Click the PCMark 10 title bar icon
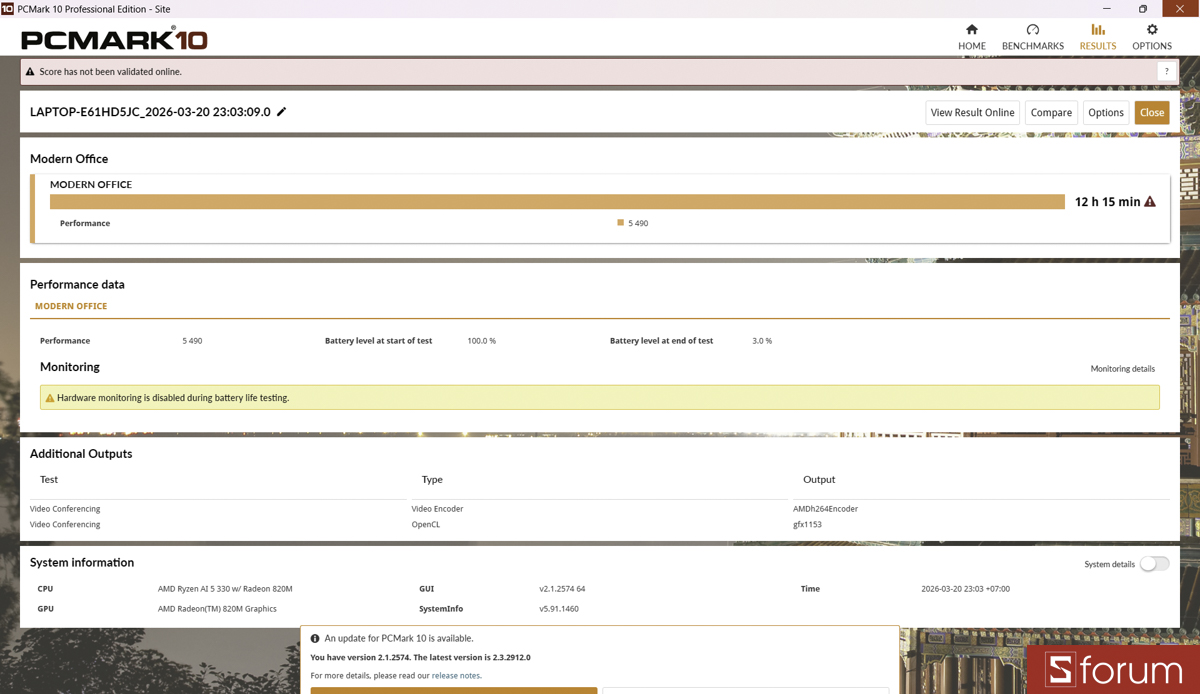This screenshot has height=694, width=1200. [x=7, y=9]
